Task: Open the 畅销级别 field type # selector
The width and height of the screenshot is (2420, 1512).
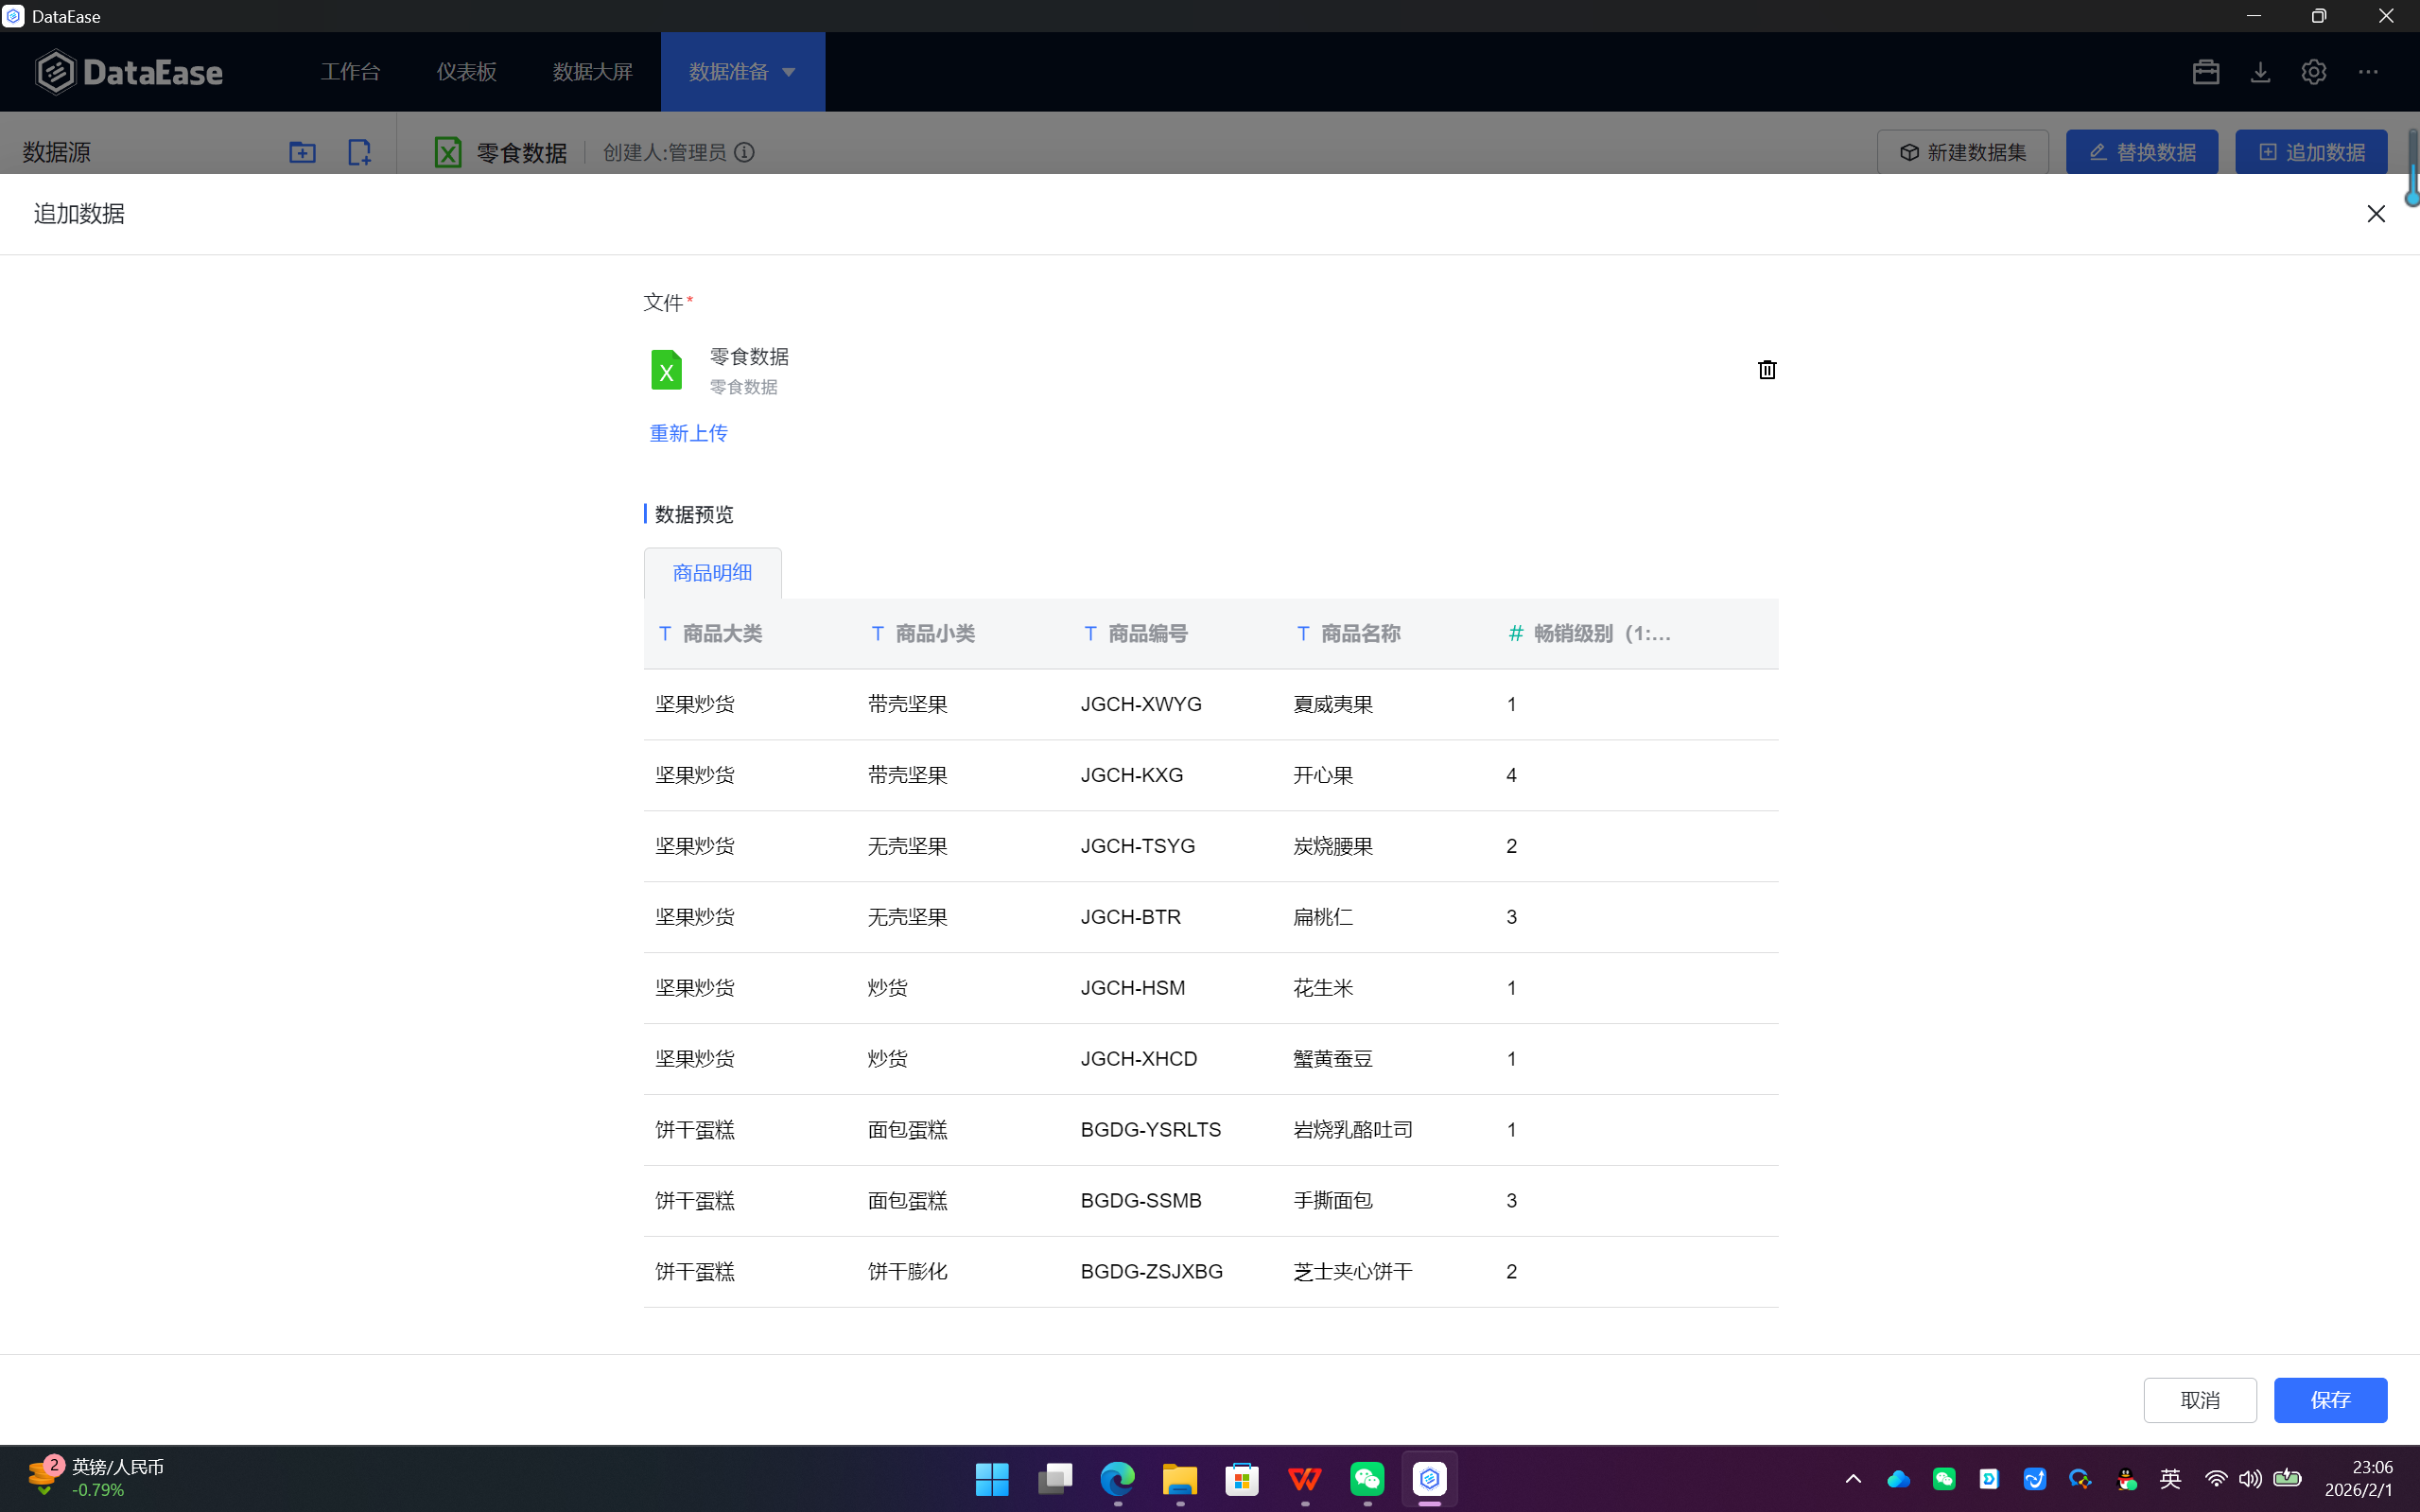Action: (x=1515, y=633)
